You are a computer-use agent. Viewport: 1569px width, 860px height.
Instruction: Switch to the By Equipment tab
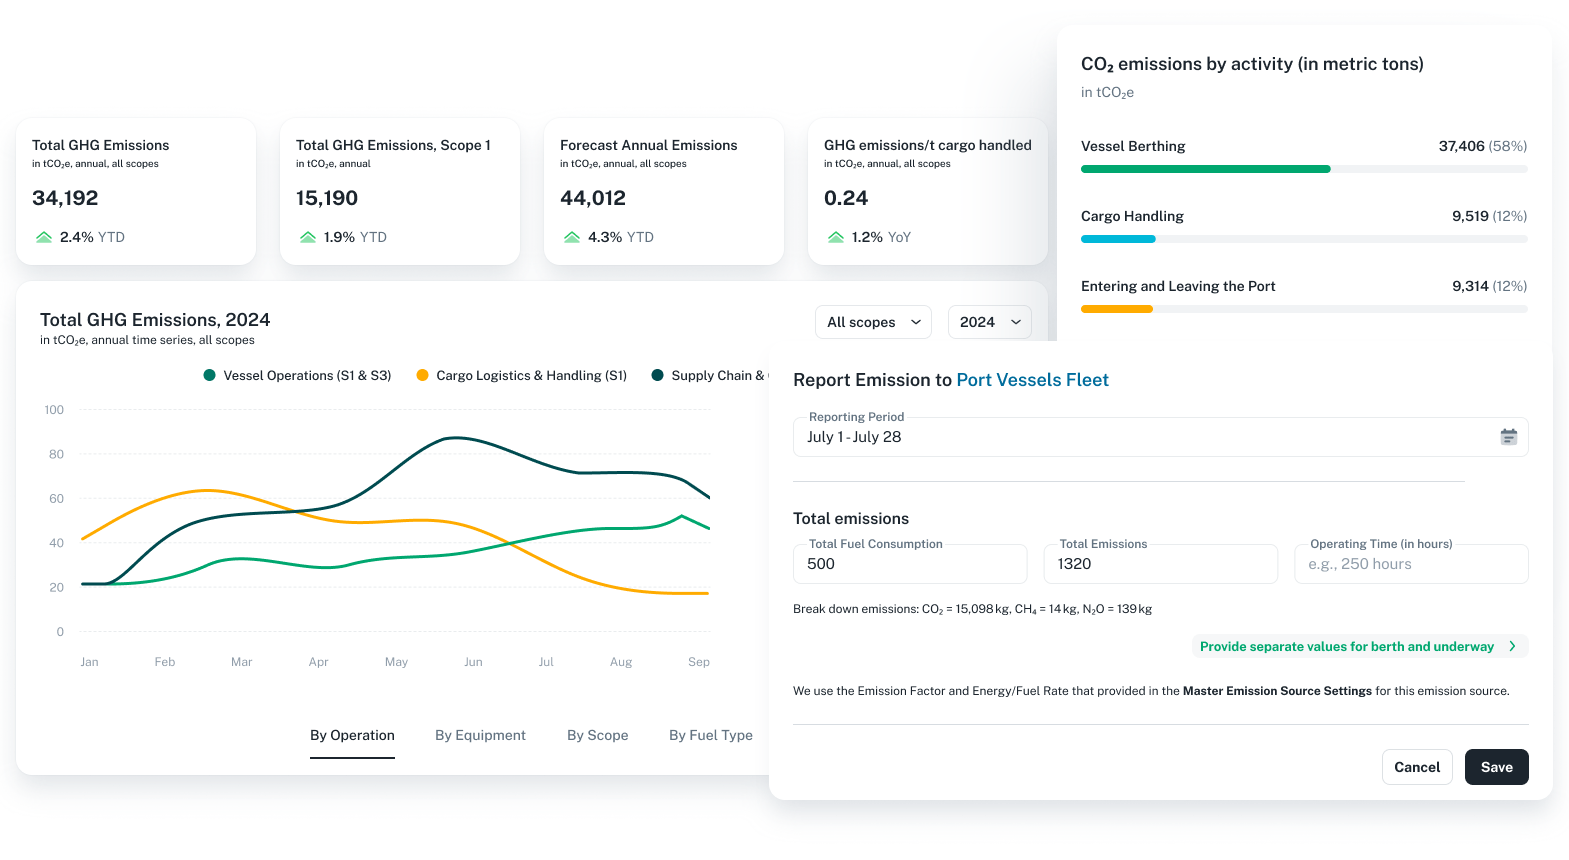tap(480, 735)
